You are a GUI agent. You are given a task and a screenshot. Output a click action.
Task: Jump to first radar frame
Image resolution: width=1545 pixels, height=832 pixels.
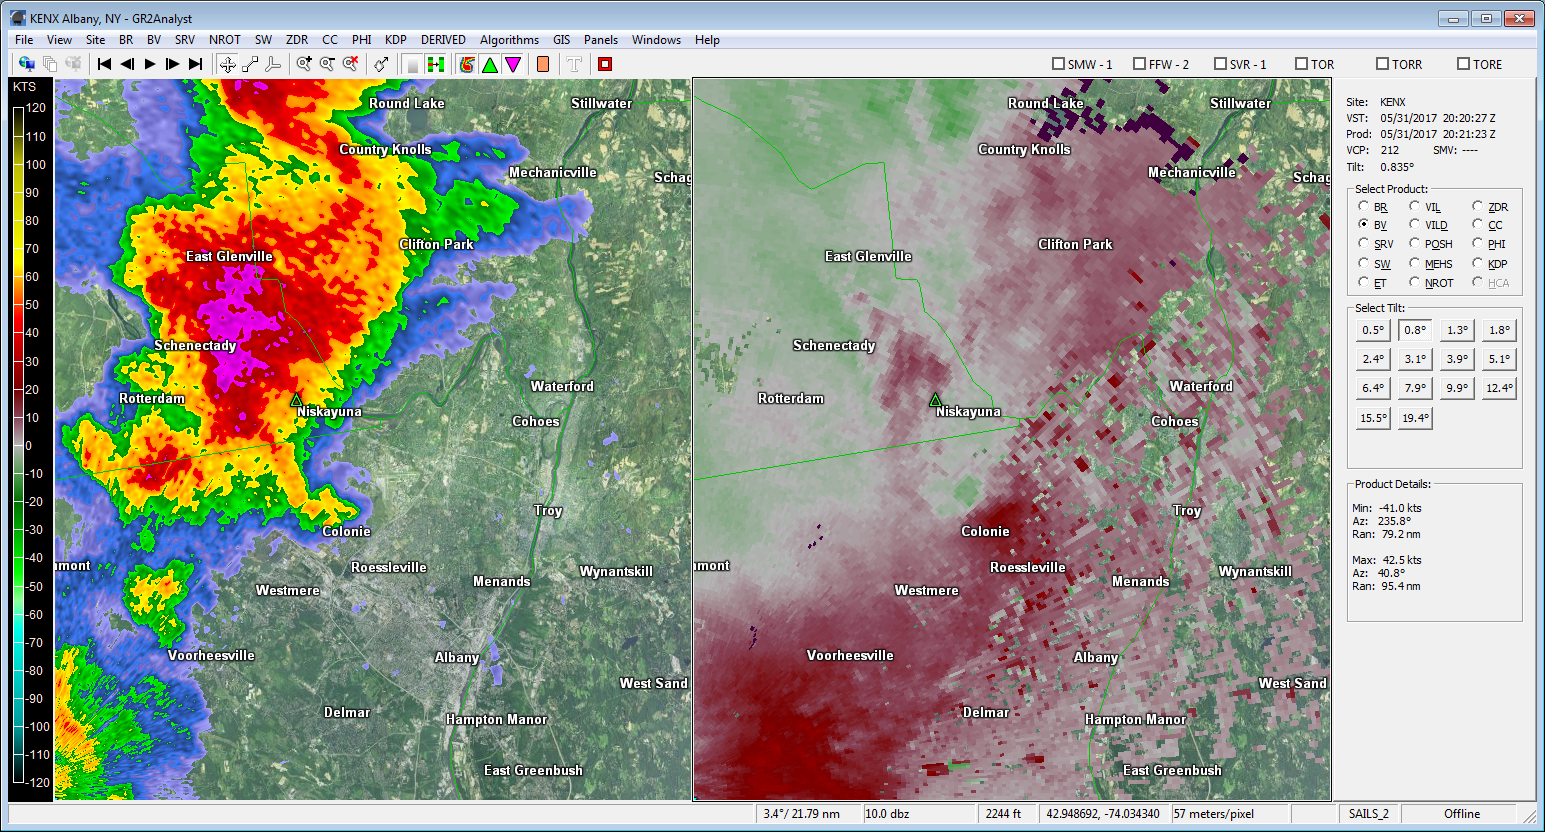coord(105,64)
